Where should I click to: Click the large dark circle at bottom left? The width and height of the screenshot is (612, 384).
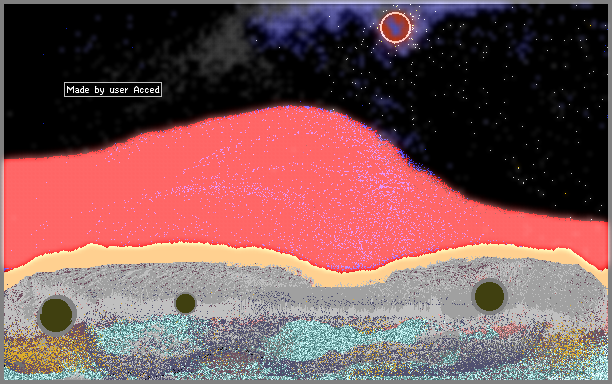pos(56,315)
